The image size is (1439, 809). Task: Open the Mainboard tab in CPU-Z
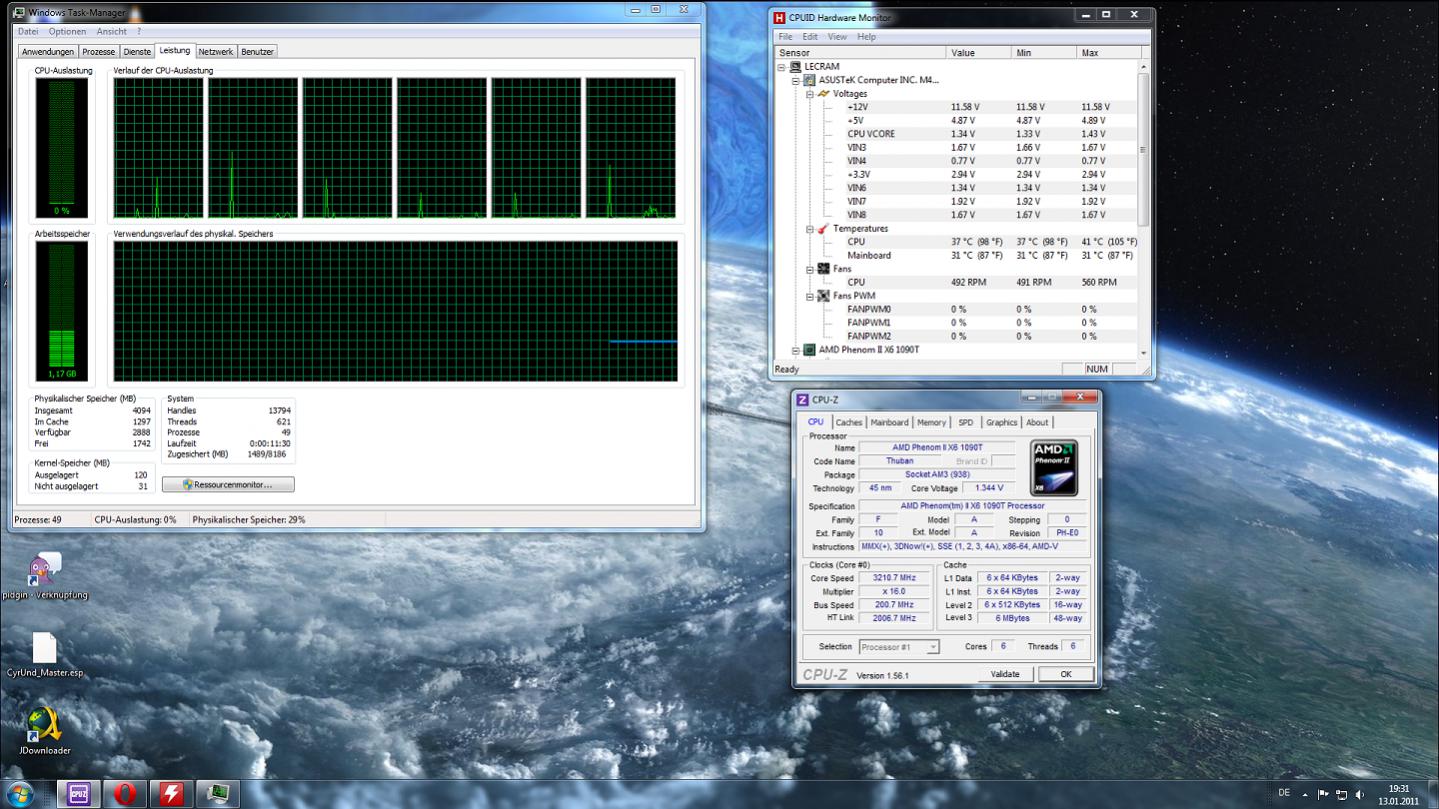coord(889,422)
